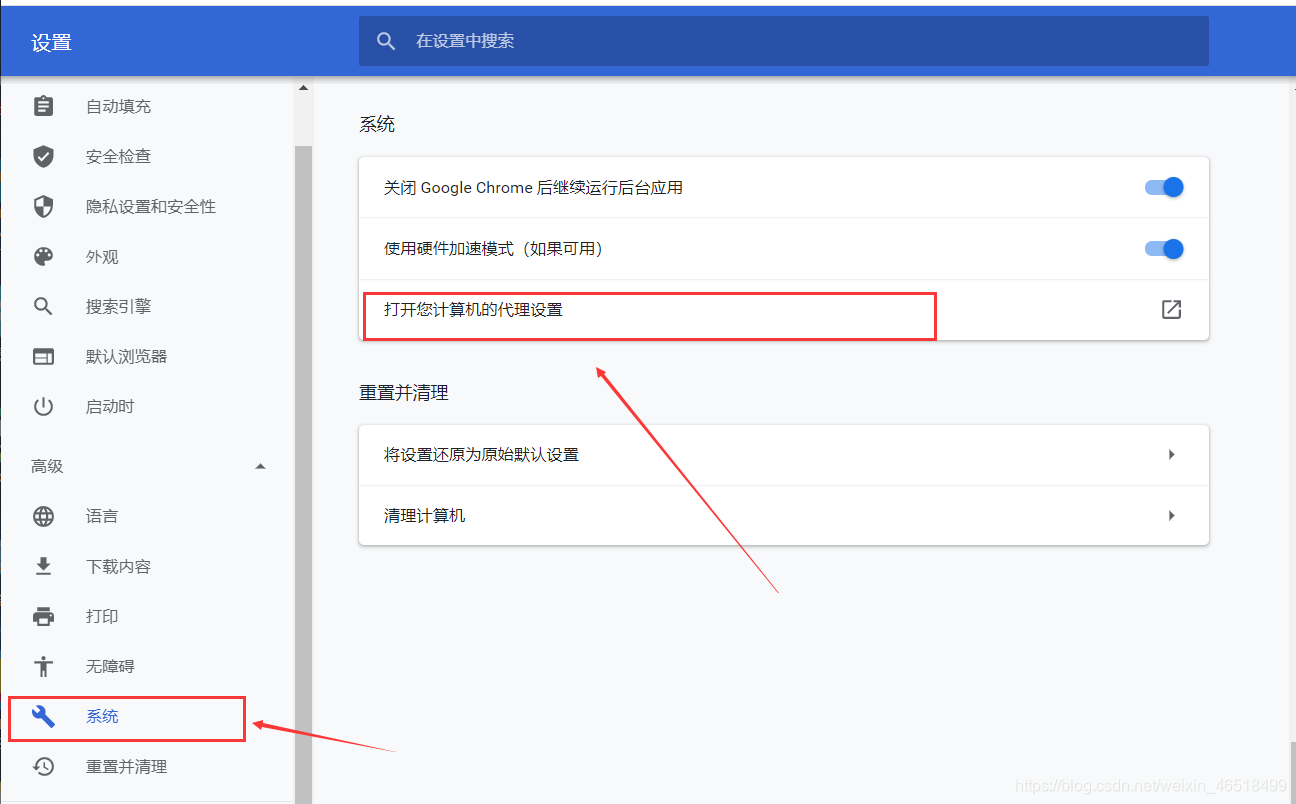Viewport: 1296px width, 804px height.
Task: Click the 无障碍 accessibility figure icon
Action: 43,666
